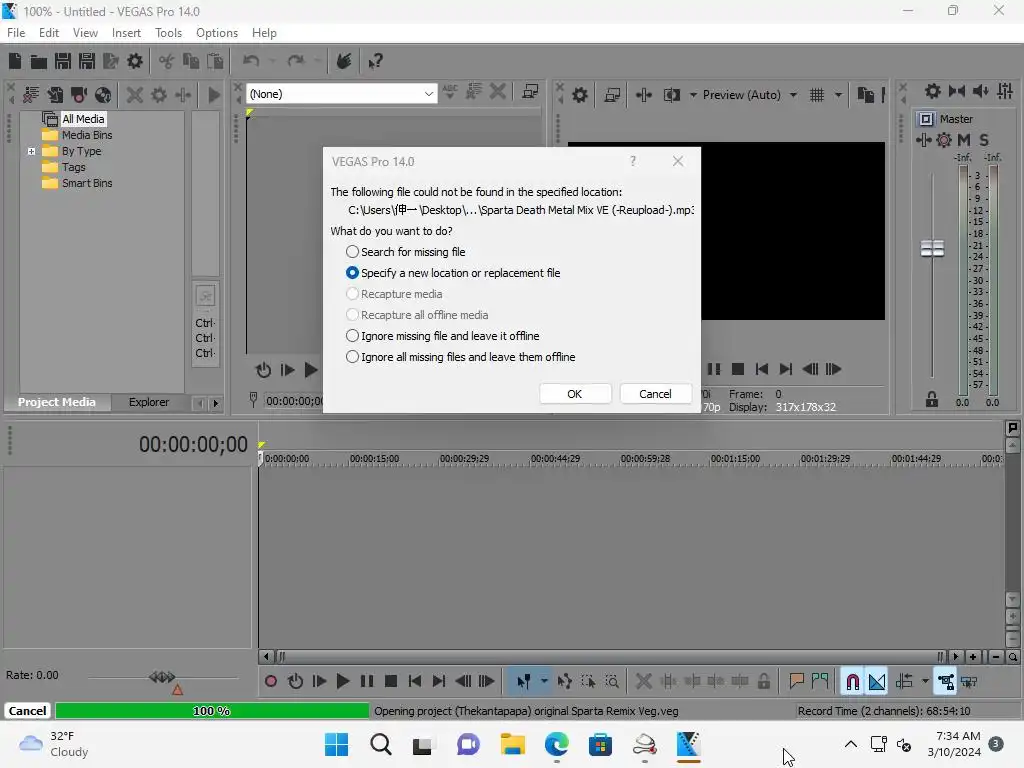Toggle the Auto Ripple icon
Viewport: 1024px width, 768px height.
(x=904, y=681)
